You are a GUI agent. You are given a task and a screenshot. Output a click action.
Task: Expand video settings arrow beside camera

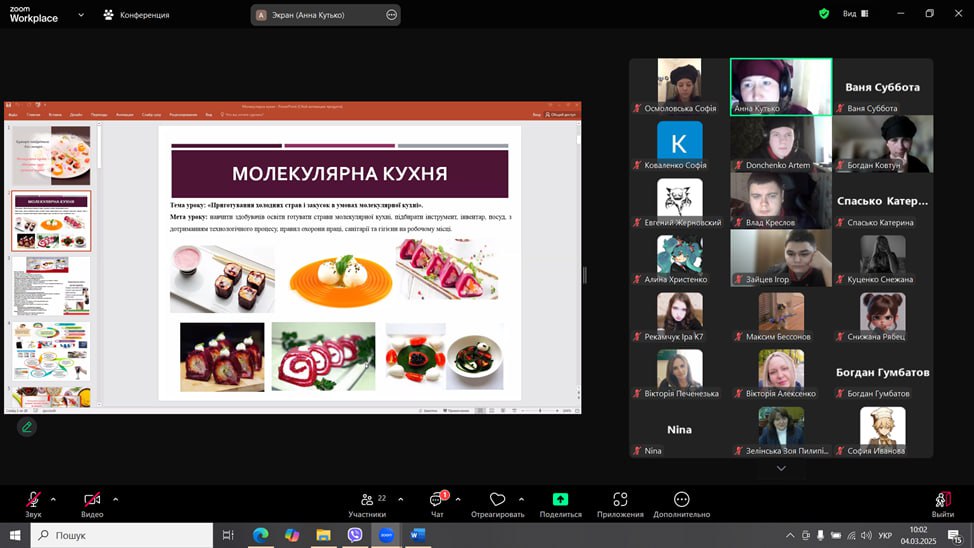115,499
